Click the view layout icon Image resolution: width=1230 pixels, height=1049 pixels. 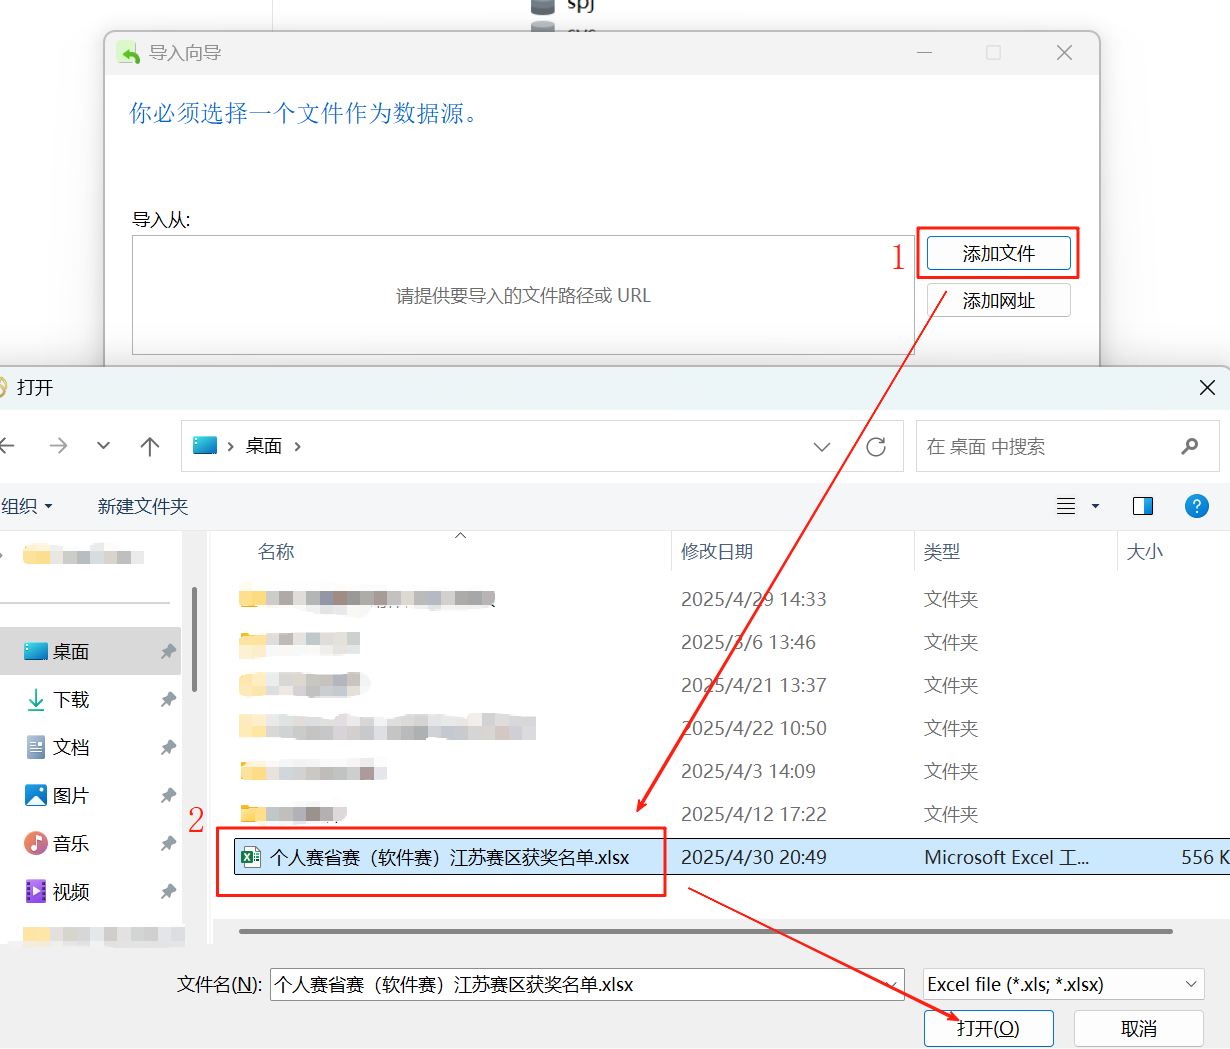click(x=1066, y=506)
